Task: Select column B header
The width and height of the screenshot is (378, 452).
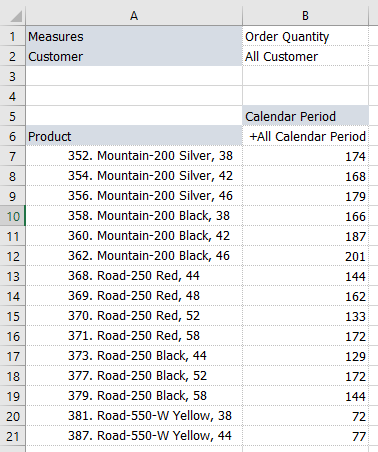Action: (305, 16)
